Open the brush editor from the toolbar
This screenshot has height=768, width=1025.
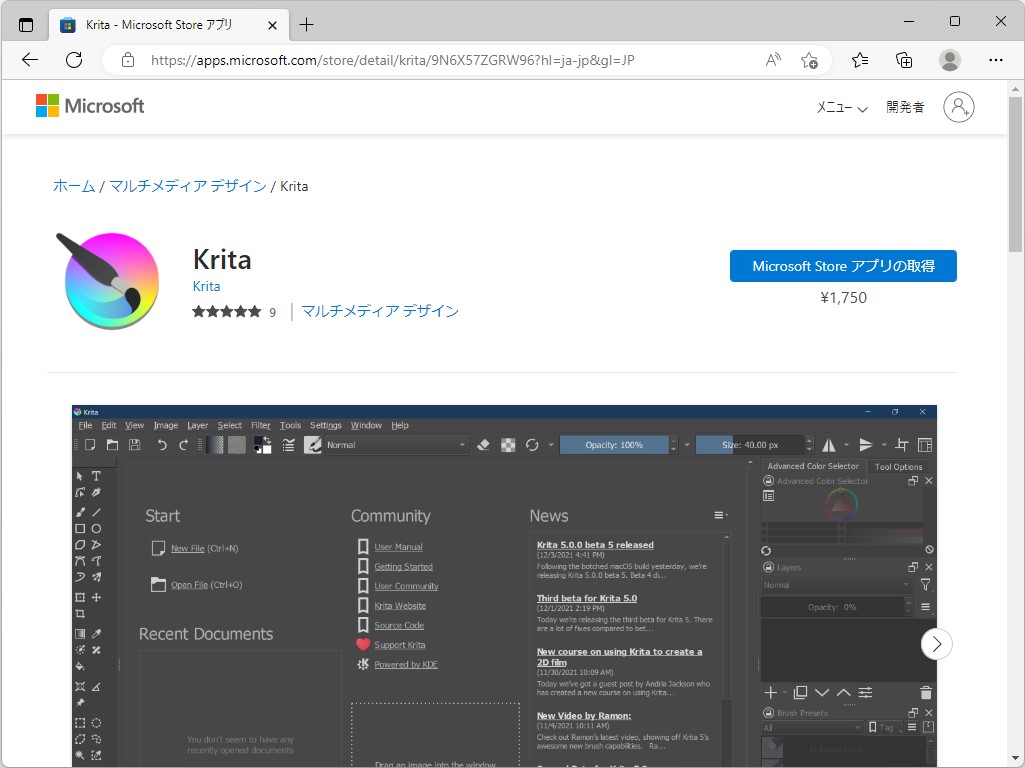pos(313,444)
